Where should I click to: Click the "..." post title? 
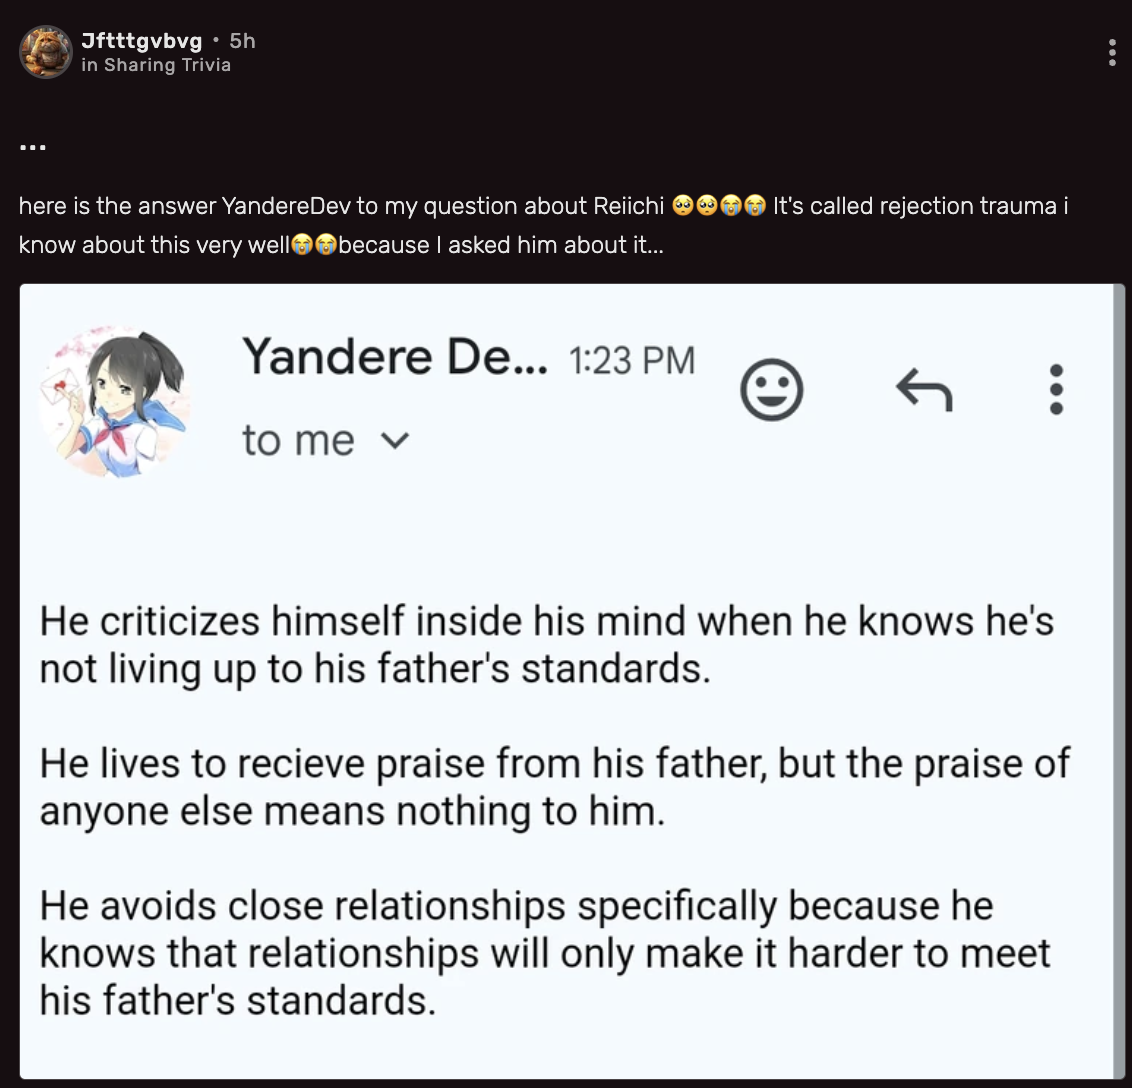pyautogui.click(x=32, y=147)
